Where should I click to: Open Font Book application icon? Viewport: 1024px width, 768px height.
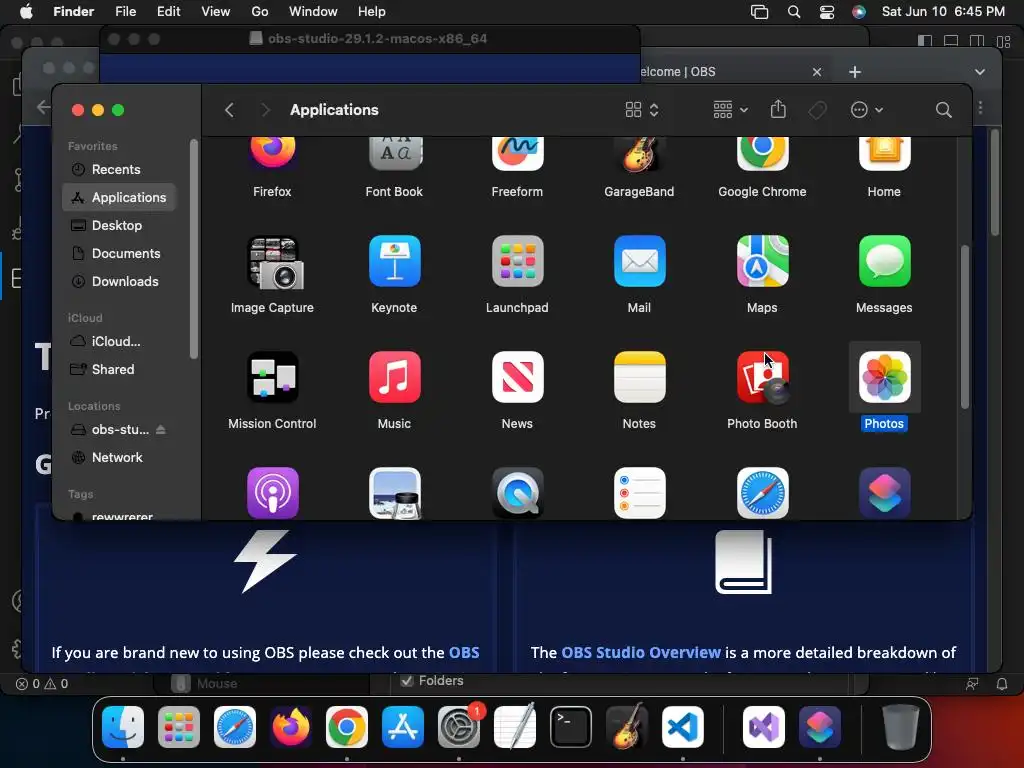tap(394, 154)
